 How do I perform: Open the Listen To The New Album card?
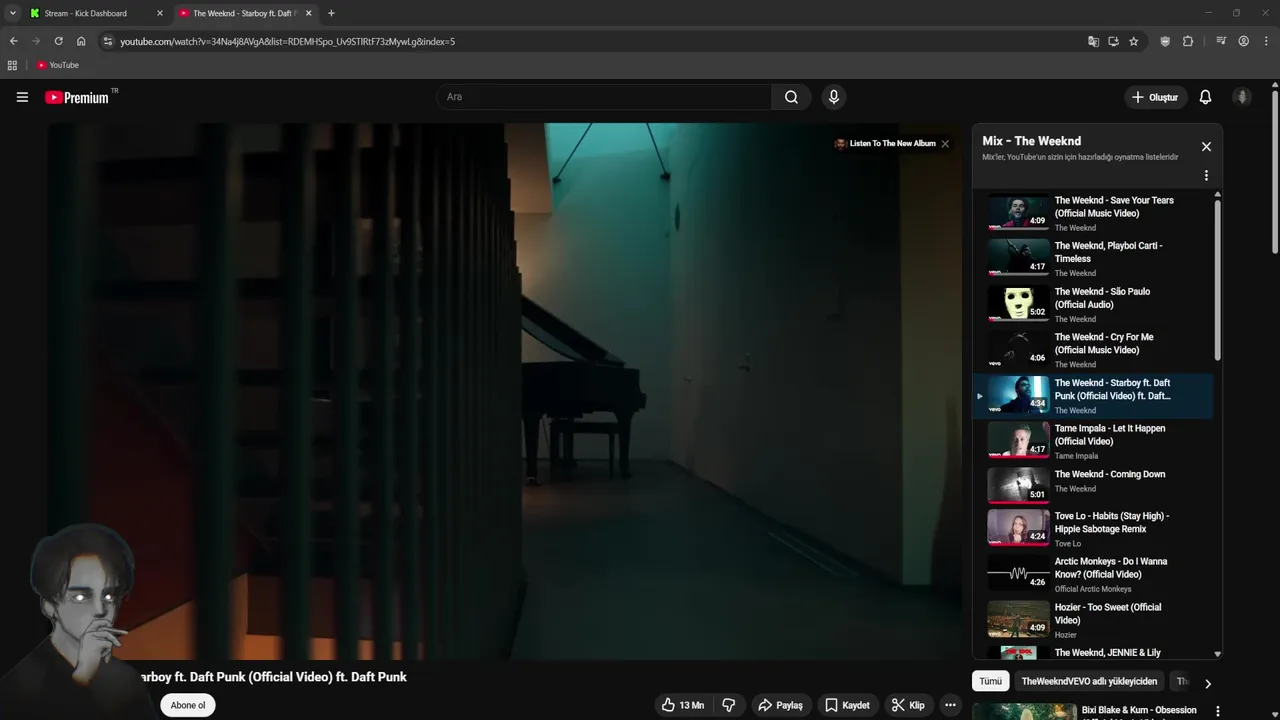click(x=884, y=144)
